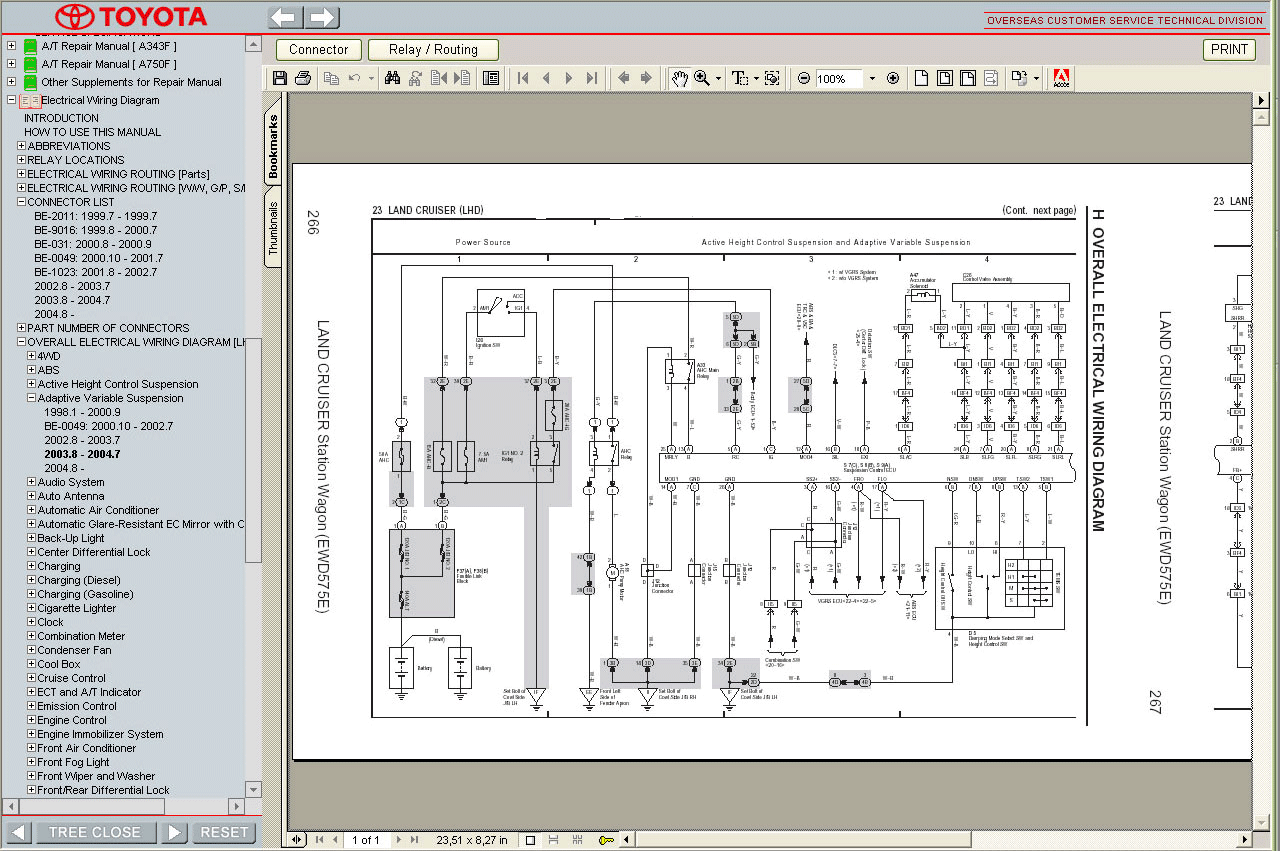The image size is (1280, 851).
Task: Open the Text Select tool dropdown arrow
Action: point(756,78)
